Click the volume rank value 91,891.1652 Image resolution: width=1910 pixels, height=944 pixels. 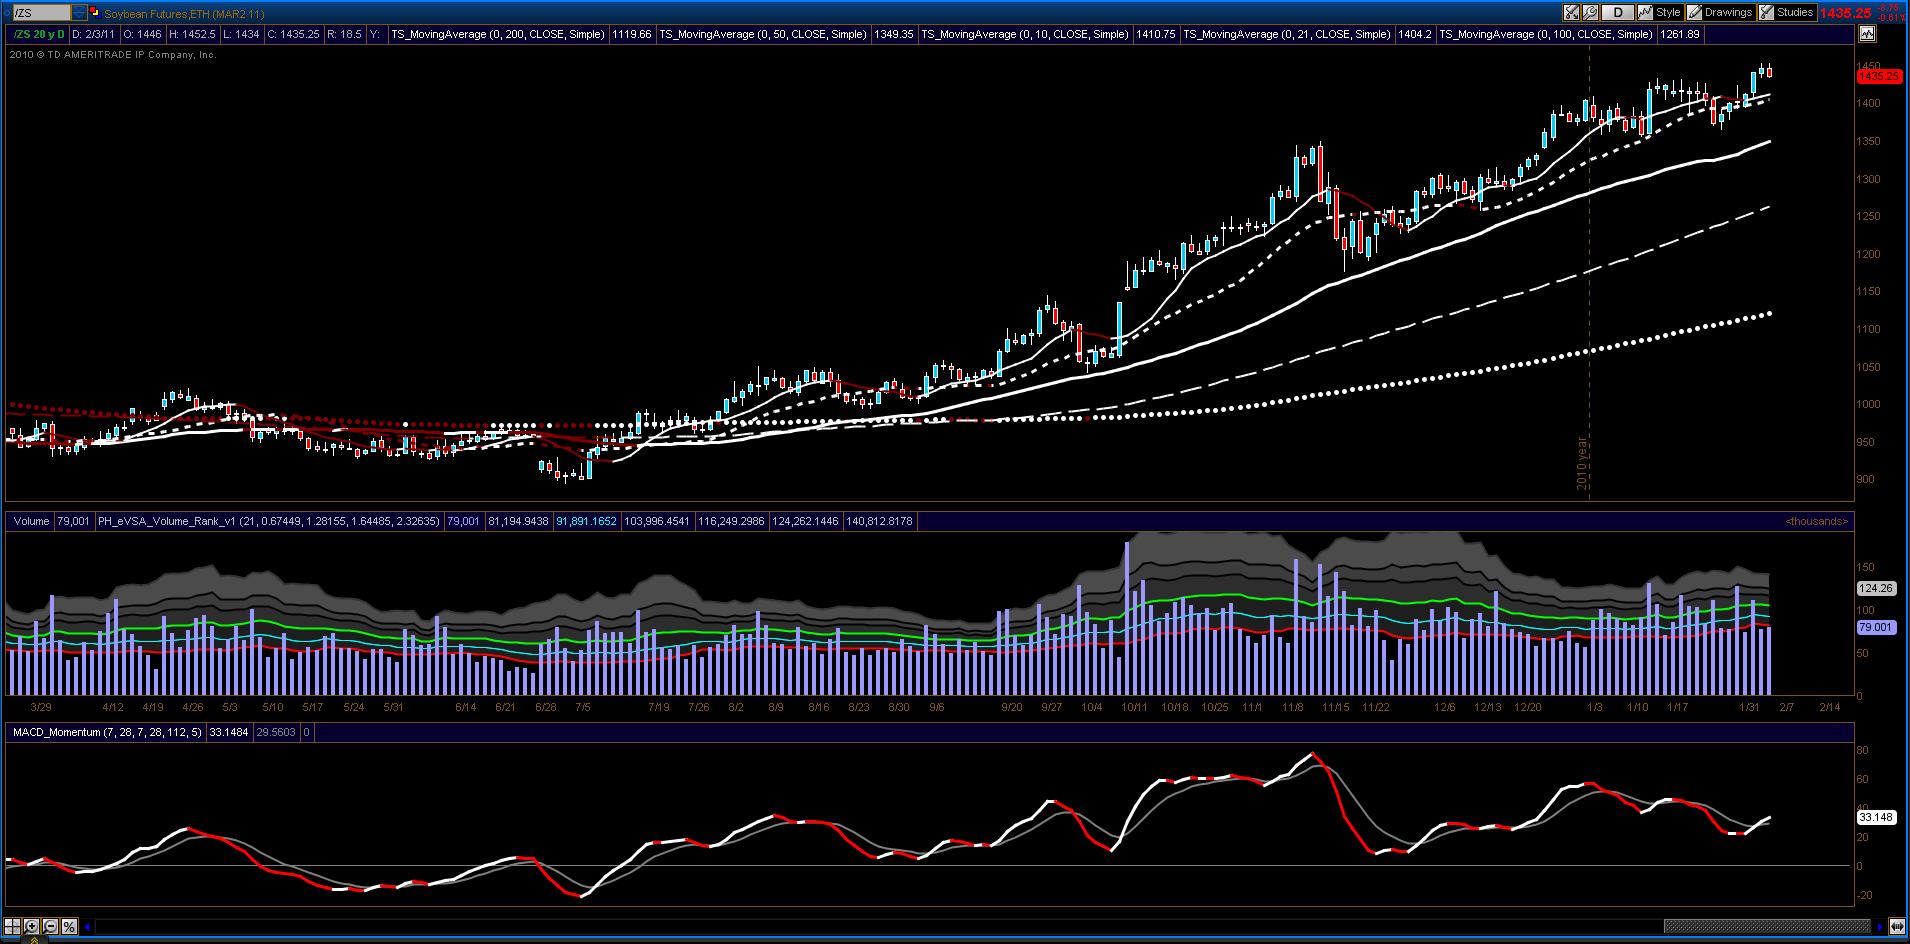pyautogui.click(x=586, y=521)
